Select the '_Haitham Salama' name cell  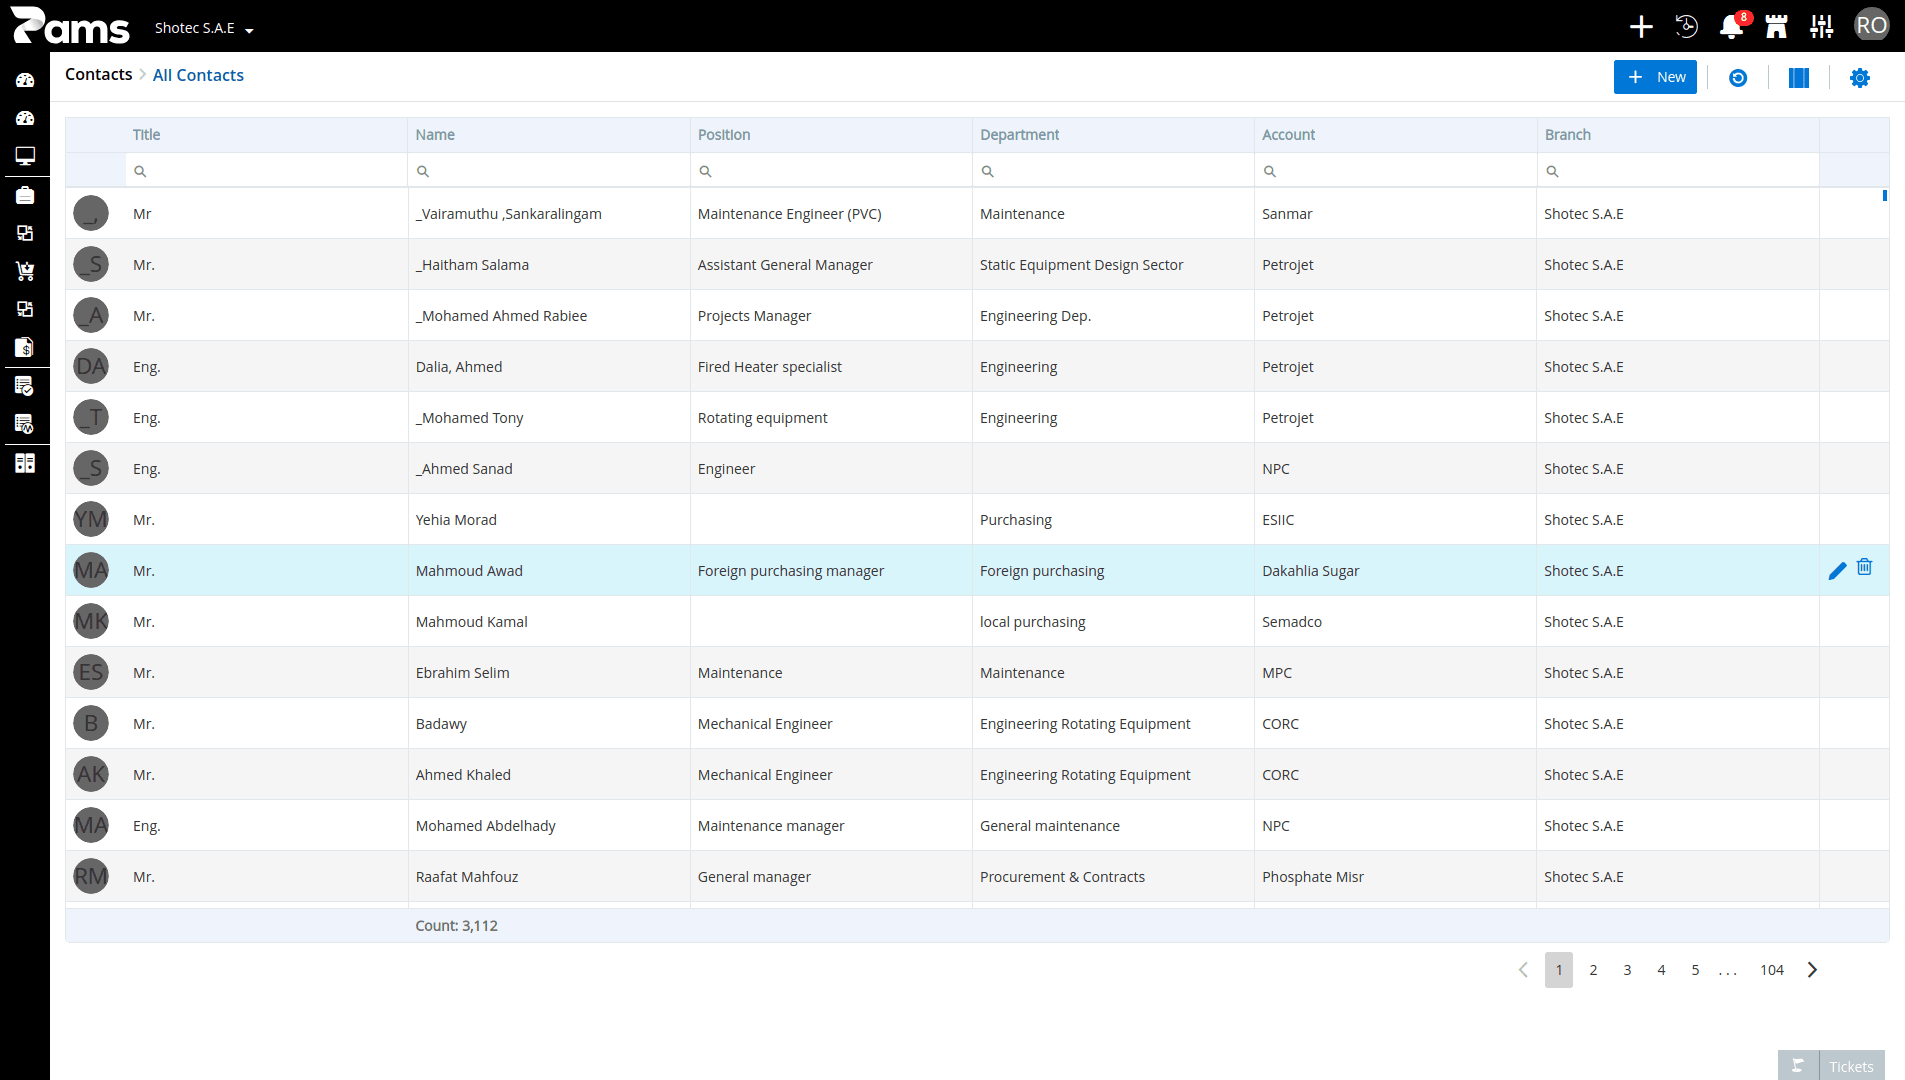click(549, 265)
